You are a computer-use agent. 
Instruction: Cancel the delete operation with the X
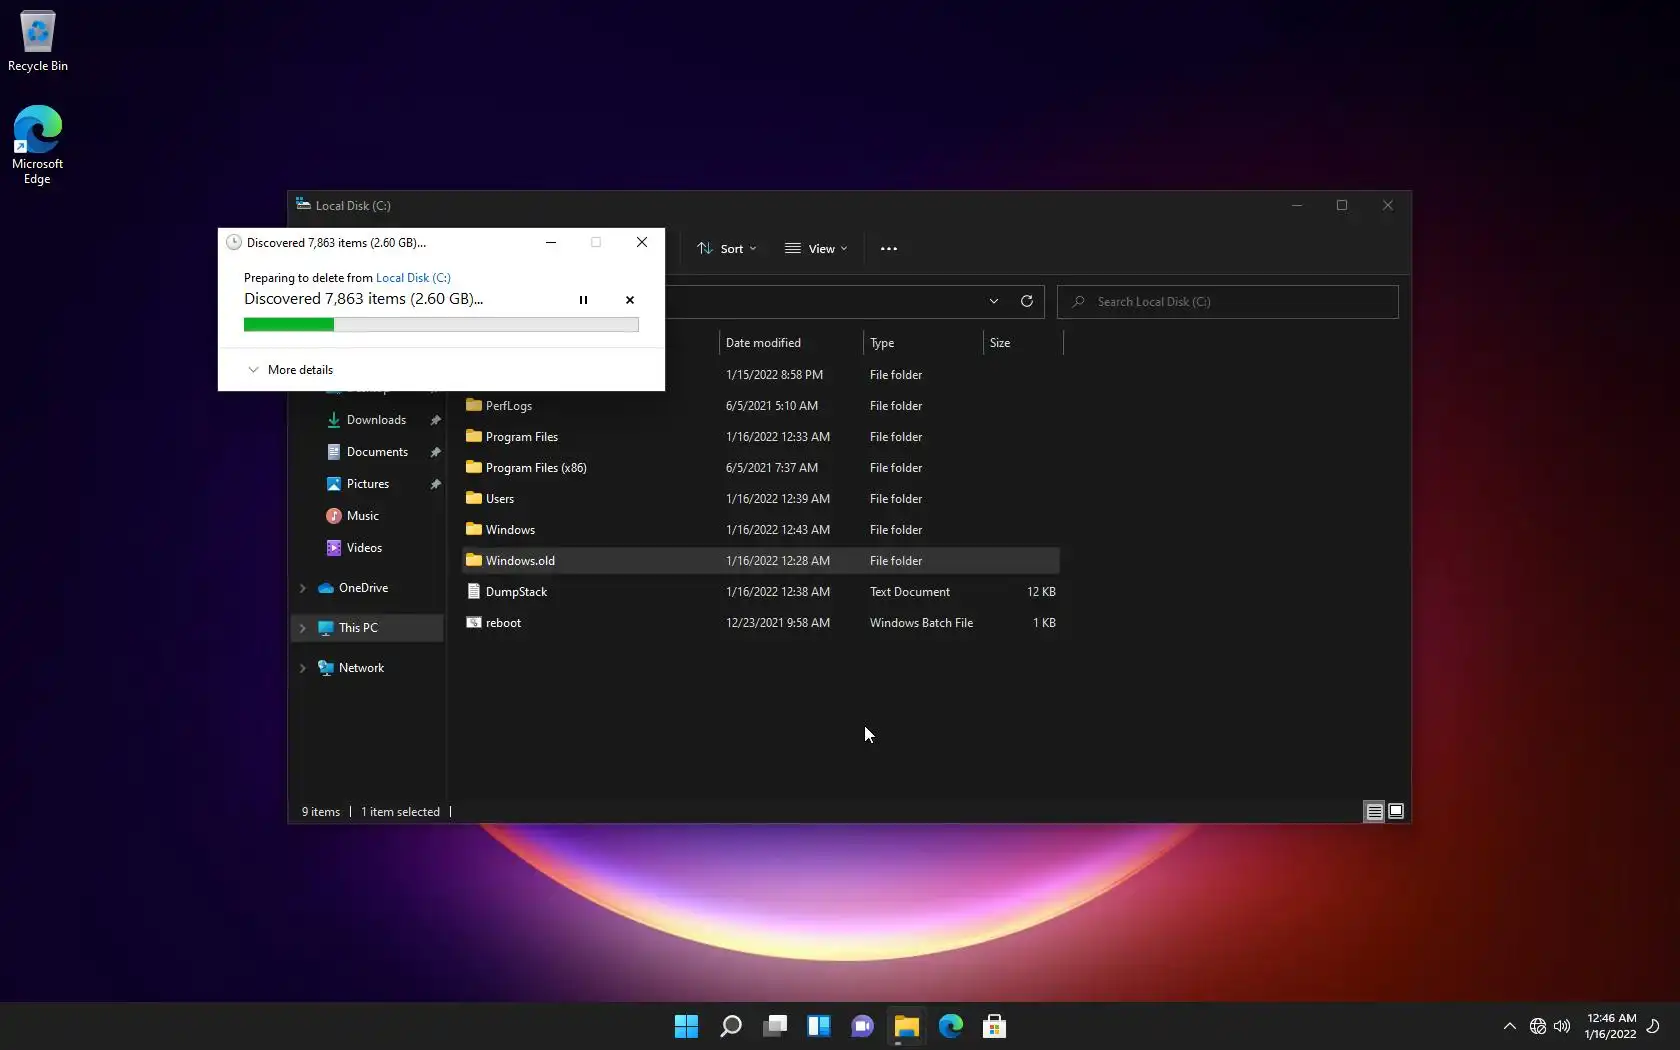[x=630, y=300]
